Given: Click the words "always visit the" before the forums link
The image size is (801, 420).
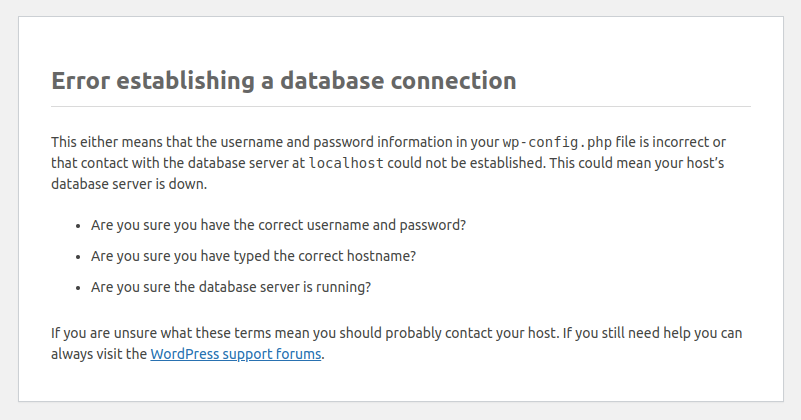Looking at the screenshot, I should point(98,354).
